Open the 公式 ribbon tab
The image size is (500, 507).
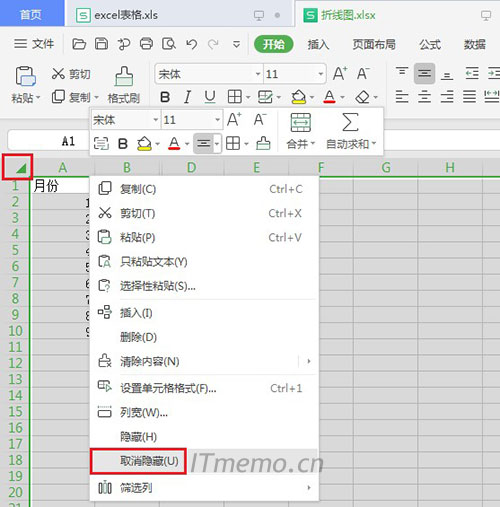(x=430, y=44)
